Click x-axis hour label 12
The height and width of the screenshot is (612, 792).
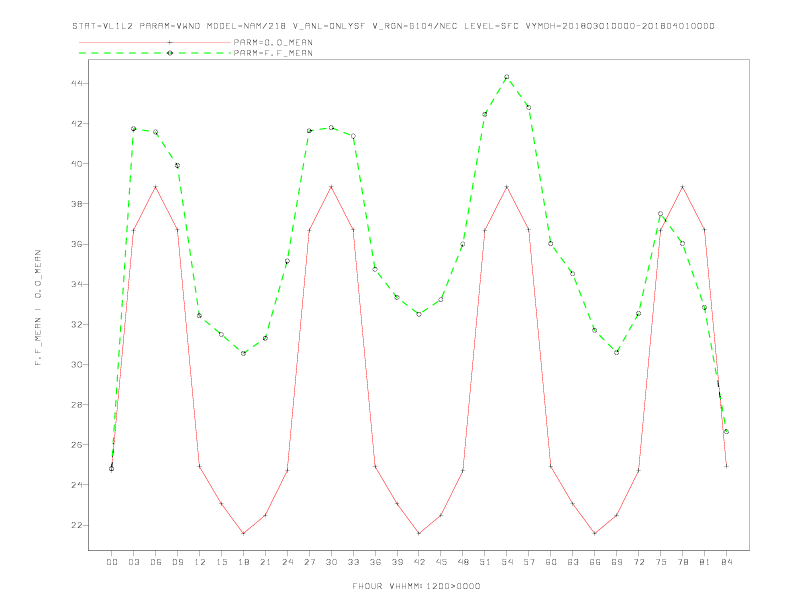pyautogui.click(x=200, y=562)
